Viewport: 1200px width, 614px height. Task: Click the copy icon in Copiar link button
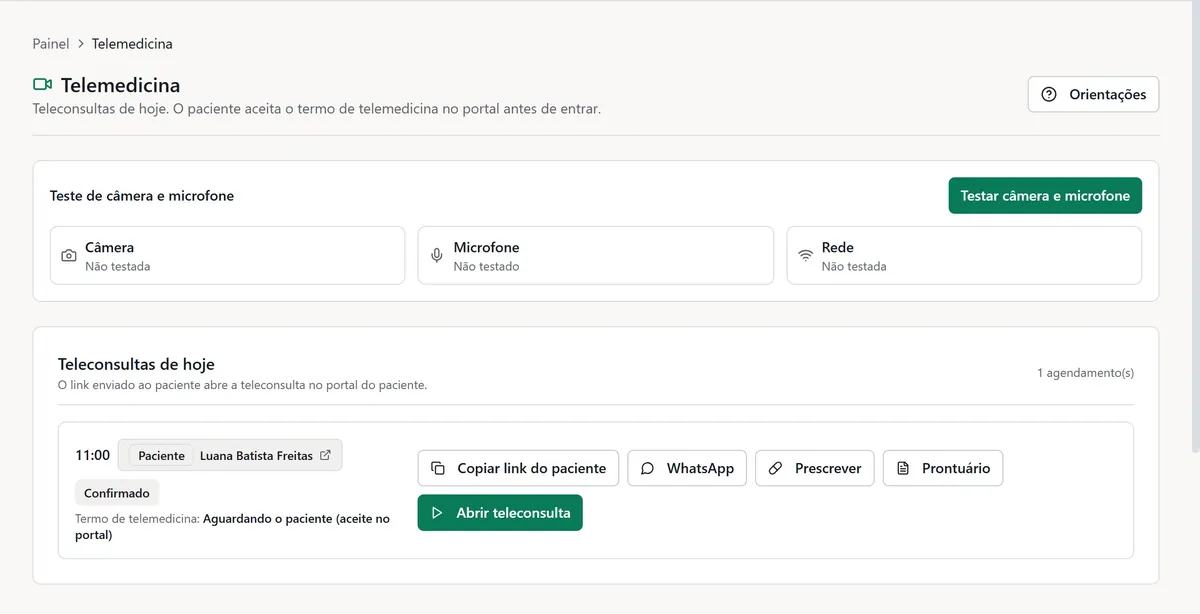coord(438,468)
